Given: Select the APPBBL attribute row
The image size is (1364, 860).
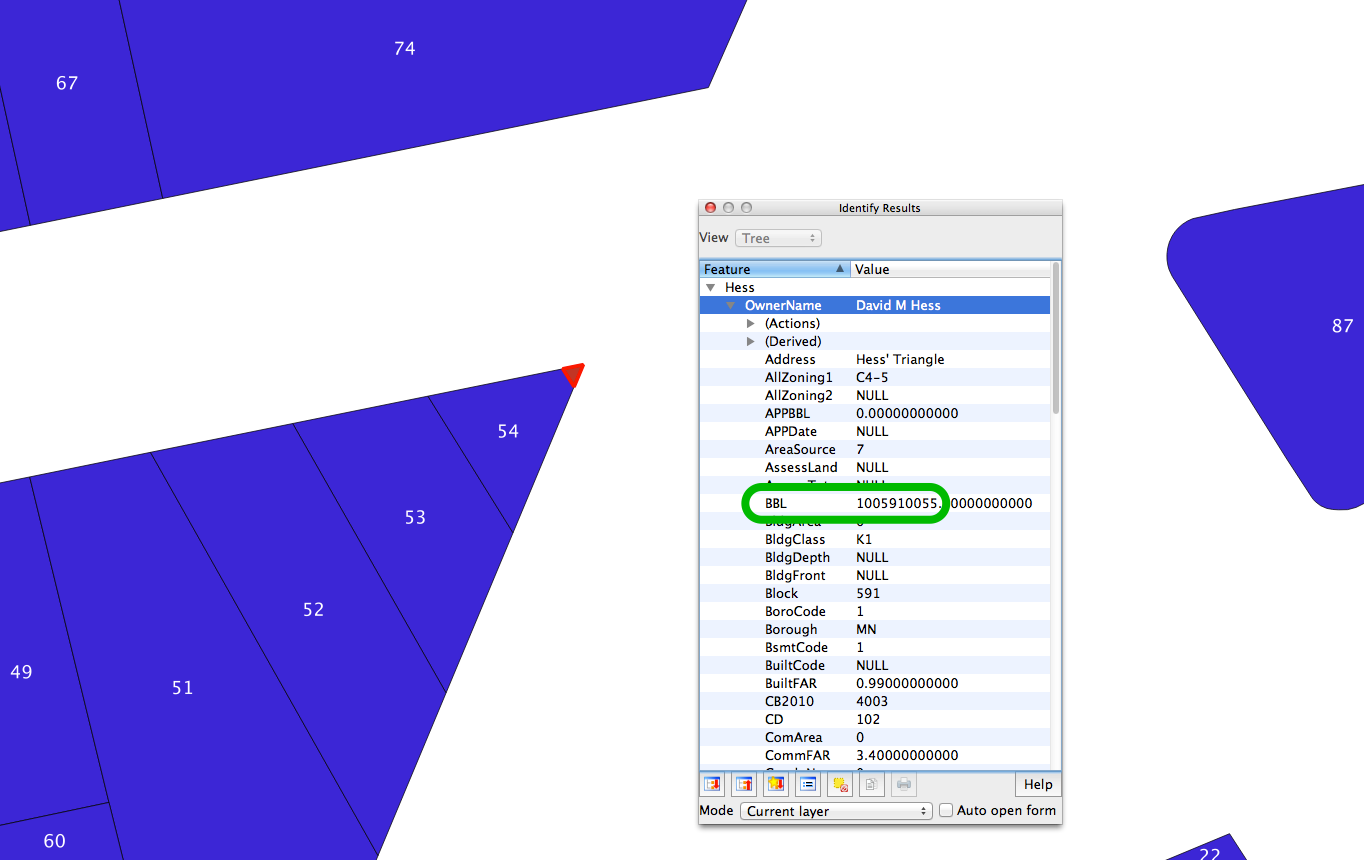Looking at the screenshot, I should point(875,414).
